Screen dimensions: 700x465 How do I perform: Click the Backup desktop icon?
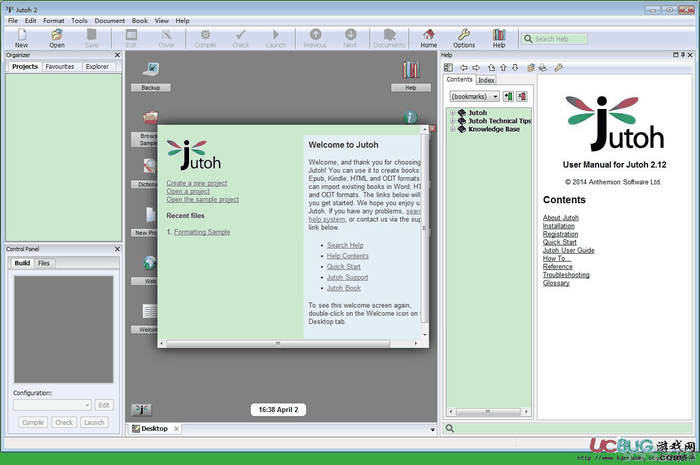coord(151,69)
